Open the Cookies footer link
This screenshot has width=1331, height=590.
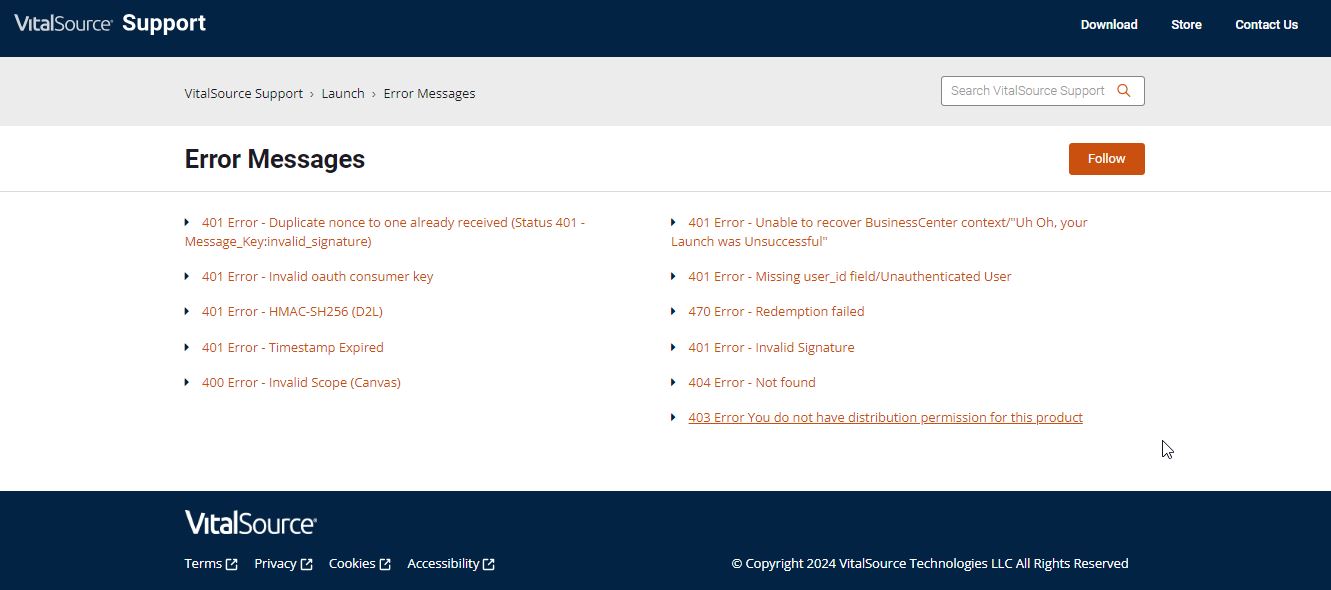[352, 564]
